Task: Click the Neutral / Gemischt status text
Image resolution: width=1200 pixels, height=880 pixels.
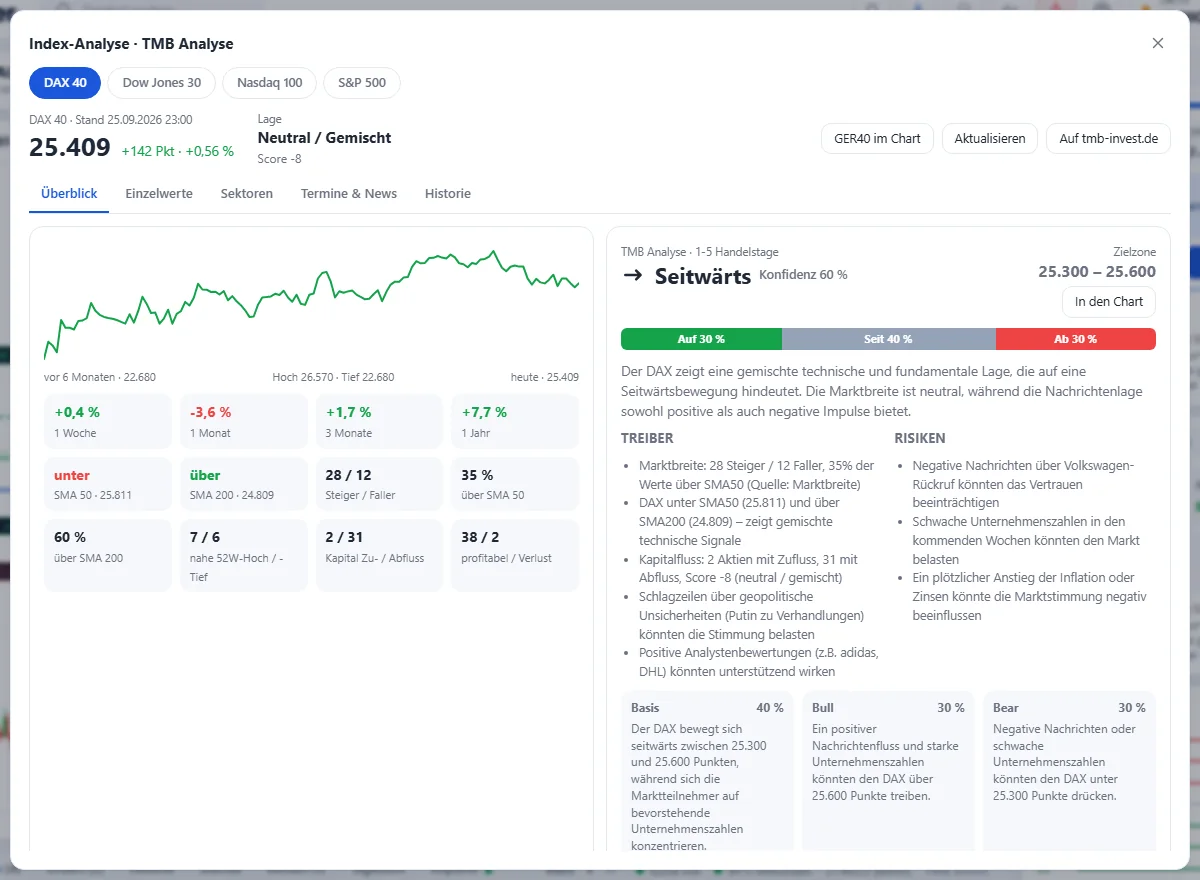Action: click(325, 138)
